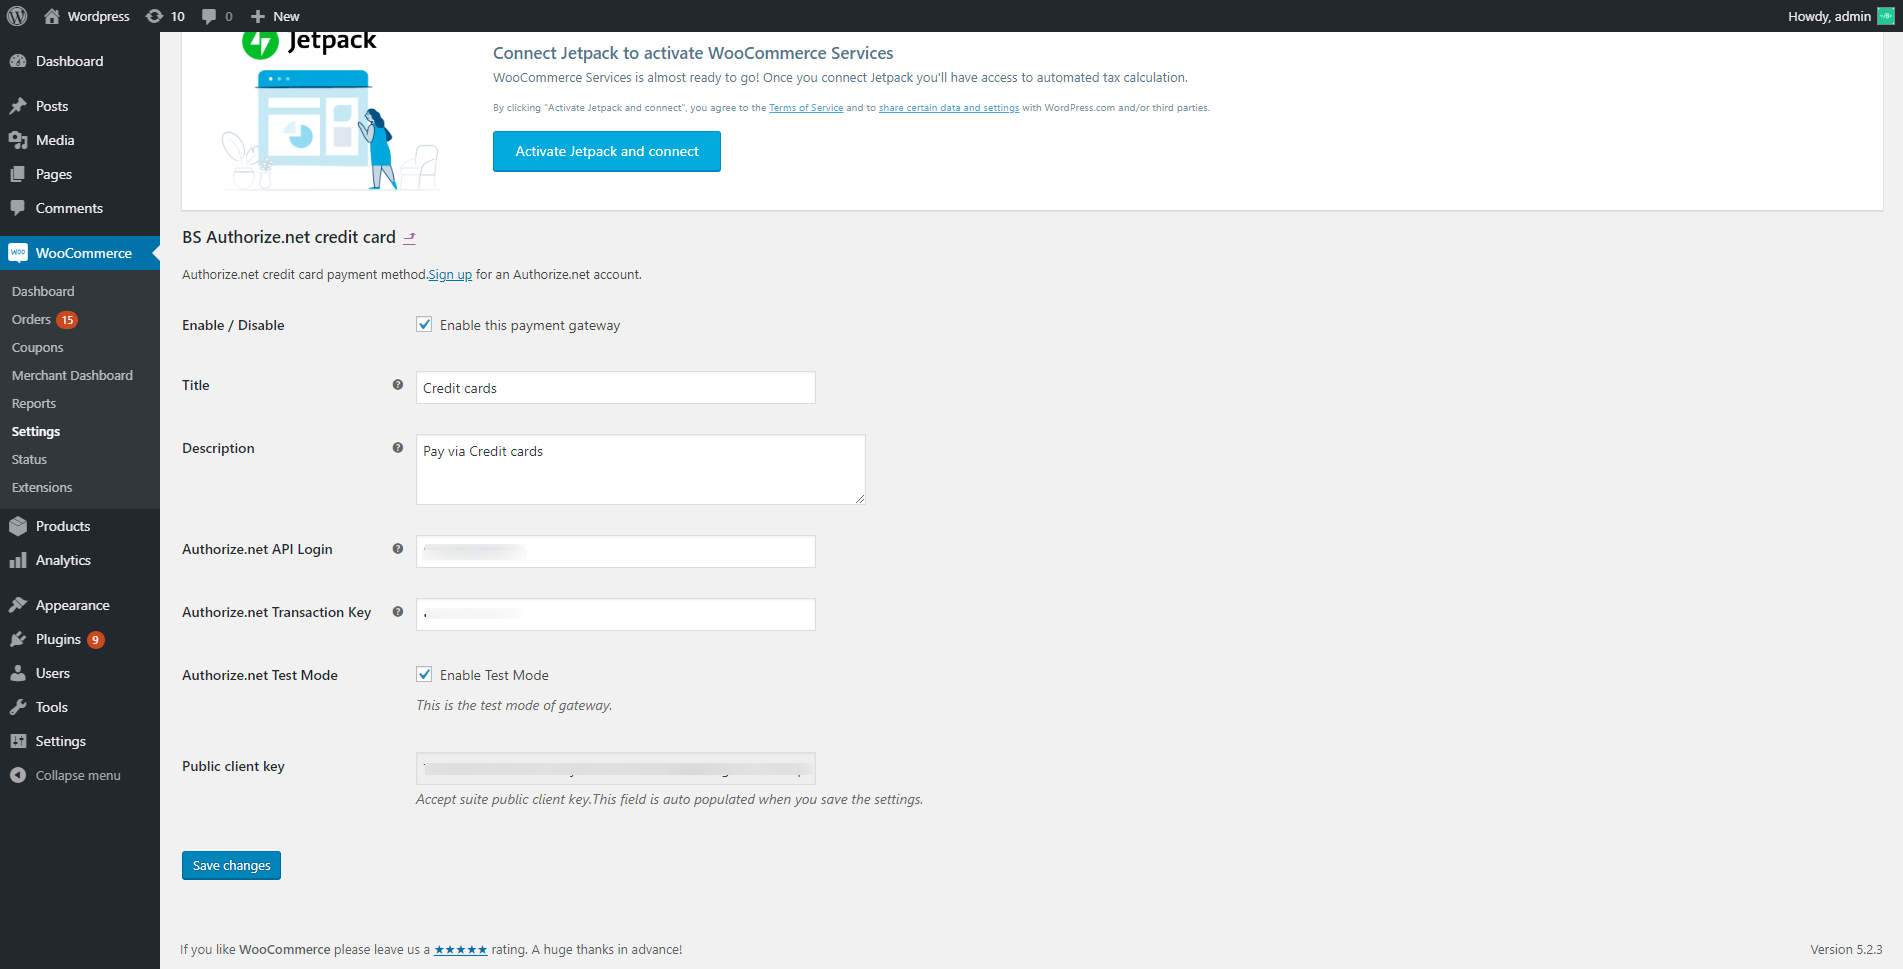Click the Appearance paintbrush icon
This screenshot has width=1903, height=969.
pyautogui.click(x=18, y=605)
